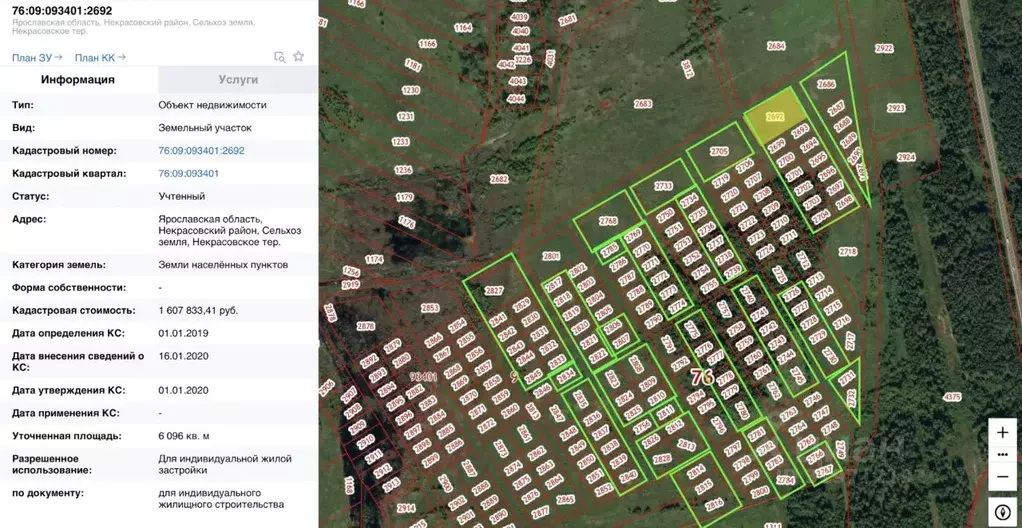
Task: Switch to the Услуги tab
Action: click(238, 80)
